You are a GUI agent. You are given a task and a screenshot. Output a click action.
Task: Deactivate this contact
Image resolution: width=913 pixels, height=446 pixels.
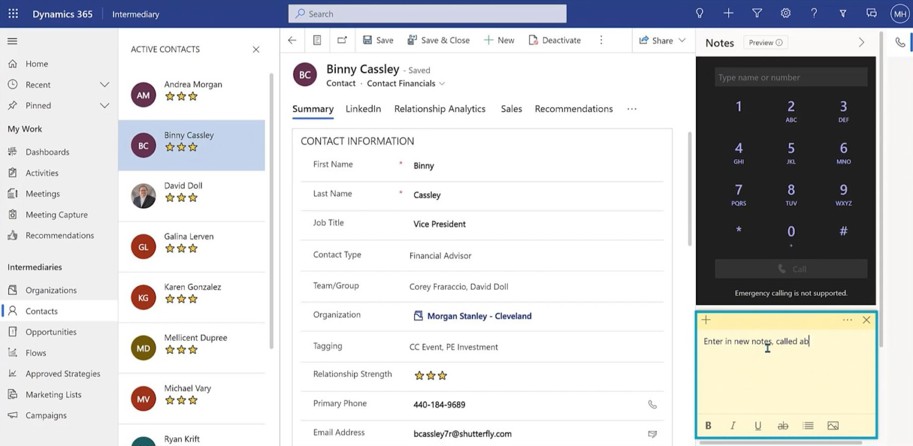pos(554,40)
